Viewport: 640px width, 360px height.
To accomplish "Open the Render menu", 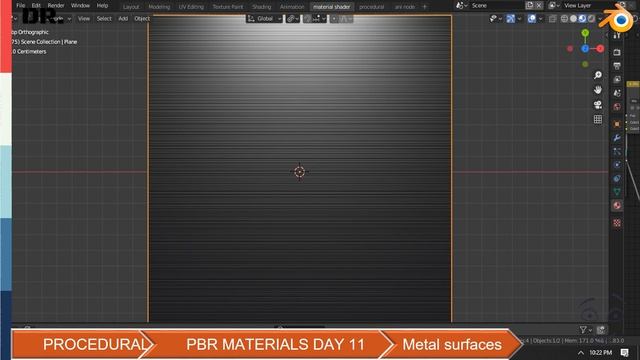I will click(x=56, y=5).
